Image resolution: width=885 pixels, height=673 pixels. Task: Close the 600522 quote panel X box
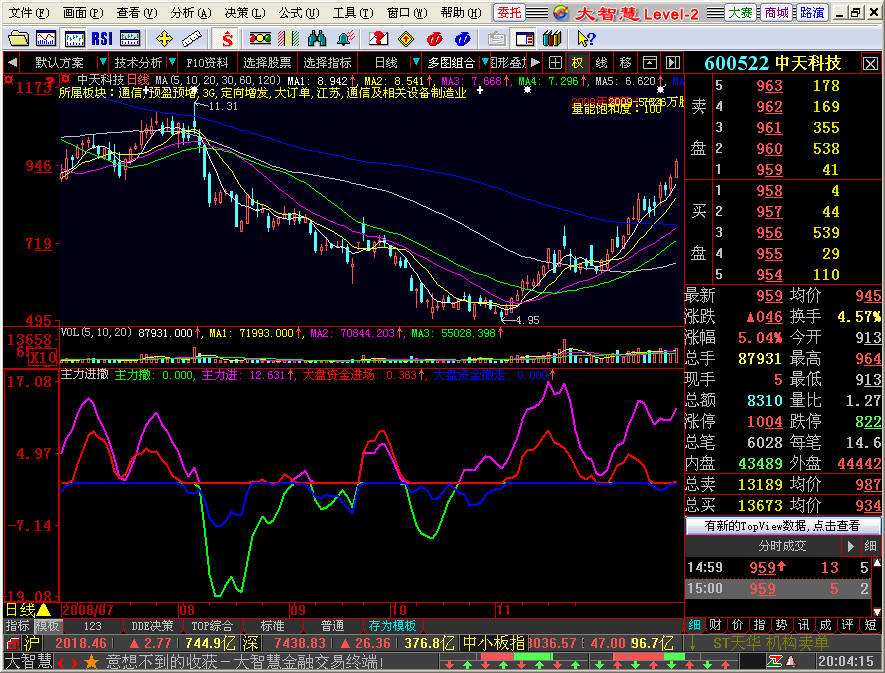click(x=870, y=63)
